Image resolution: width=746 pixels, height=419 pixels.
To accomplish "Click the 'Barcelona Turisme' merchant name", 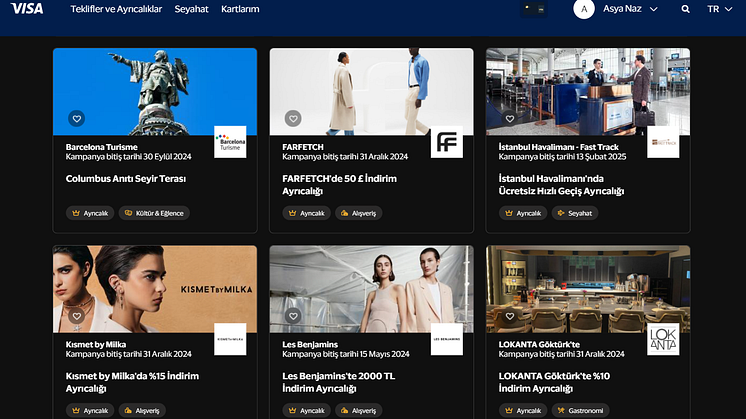I will 102,147.
